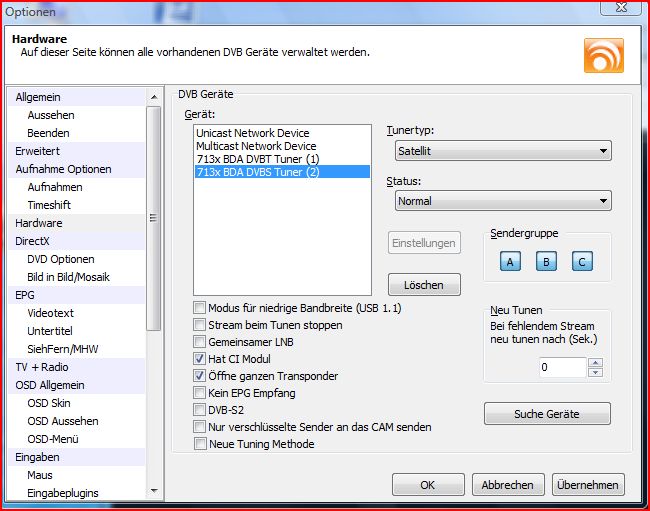
Task: Open the Aufnahmen page
Action: tap(76, 187)
